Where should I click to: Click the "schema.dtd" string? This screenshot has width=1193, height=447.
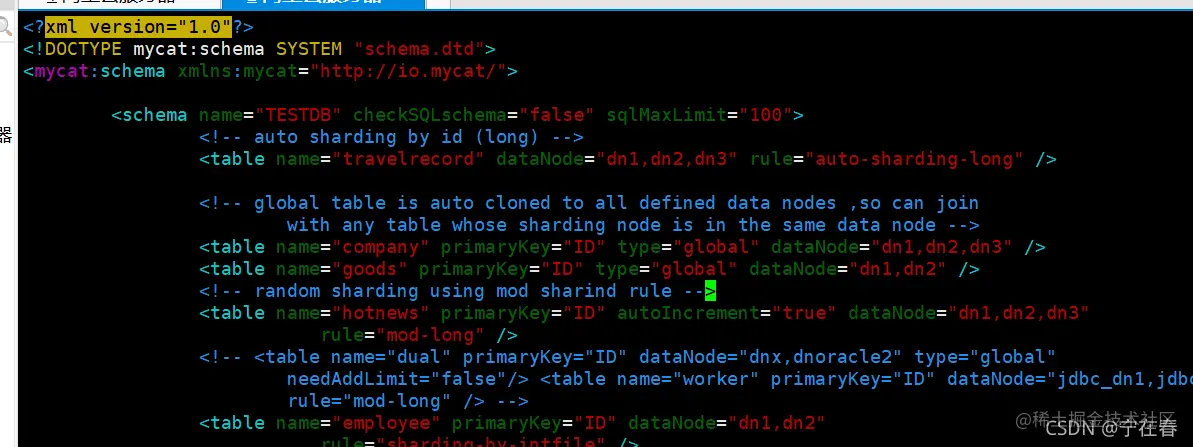coord(420,49)
